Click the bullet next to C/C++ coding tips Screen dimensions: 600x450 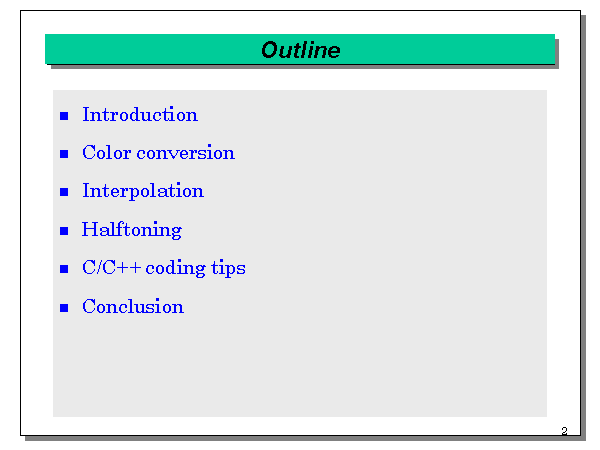[x=65, y=269]
